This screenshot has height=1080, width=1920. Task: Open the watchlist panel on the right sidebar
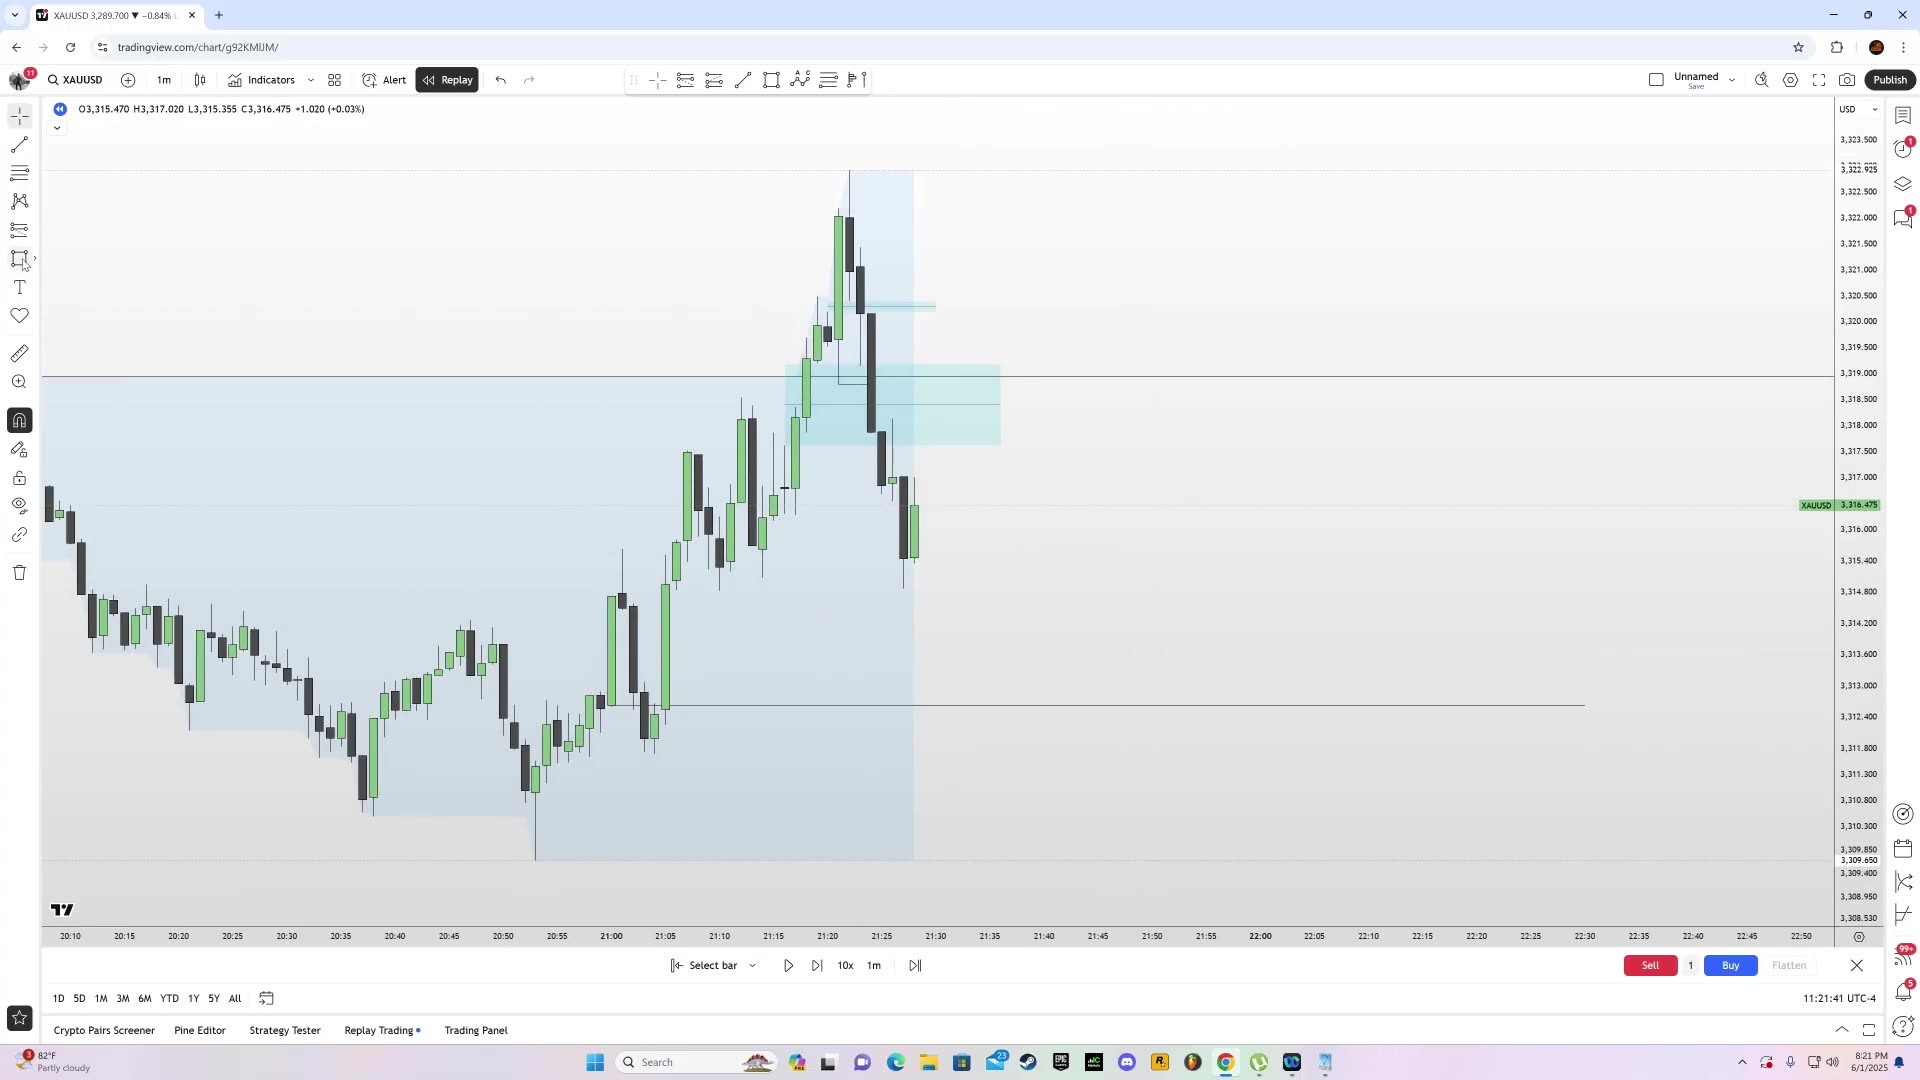[x=1903, y=115]
